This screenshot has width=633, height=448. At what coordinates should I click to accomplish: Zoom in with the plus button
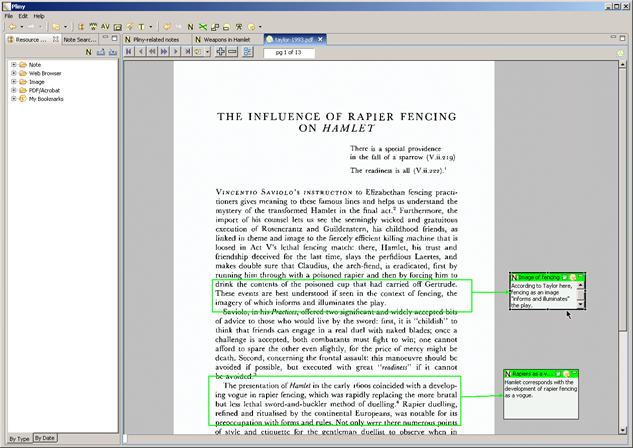(x=220, y=52)
